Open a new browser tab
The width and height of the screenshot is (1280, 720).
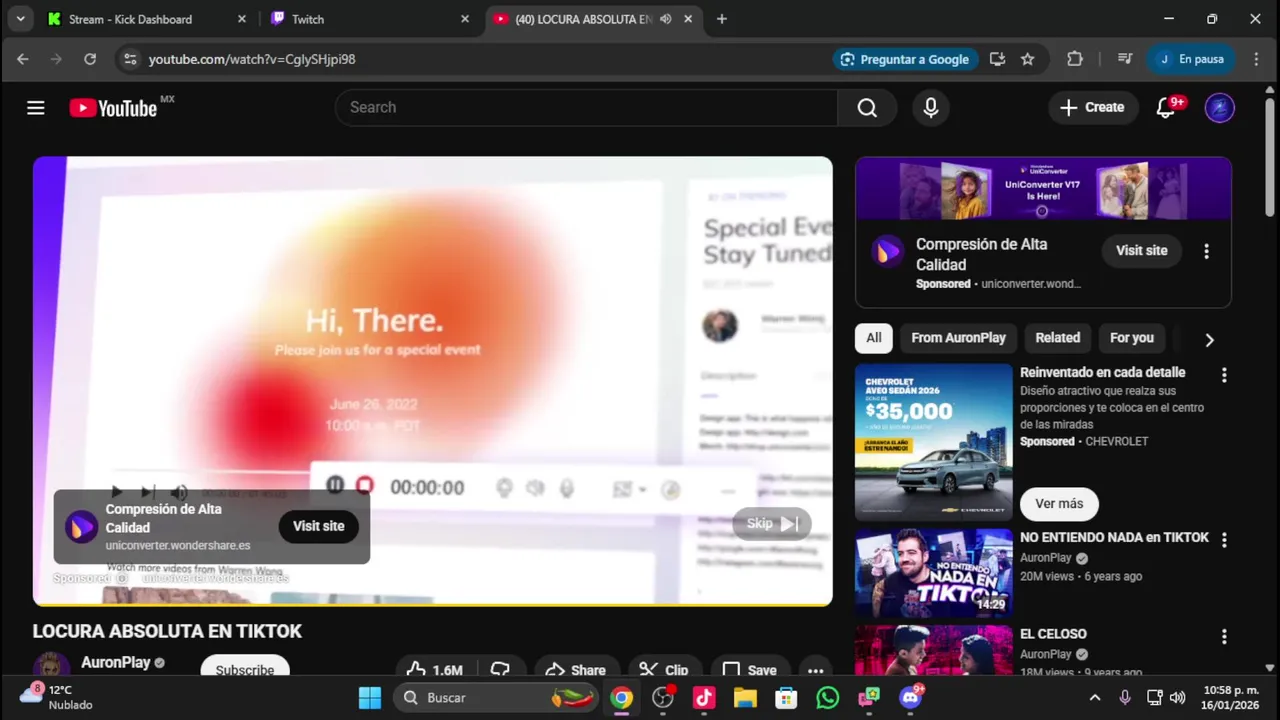point(722,19)
